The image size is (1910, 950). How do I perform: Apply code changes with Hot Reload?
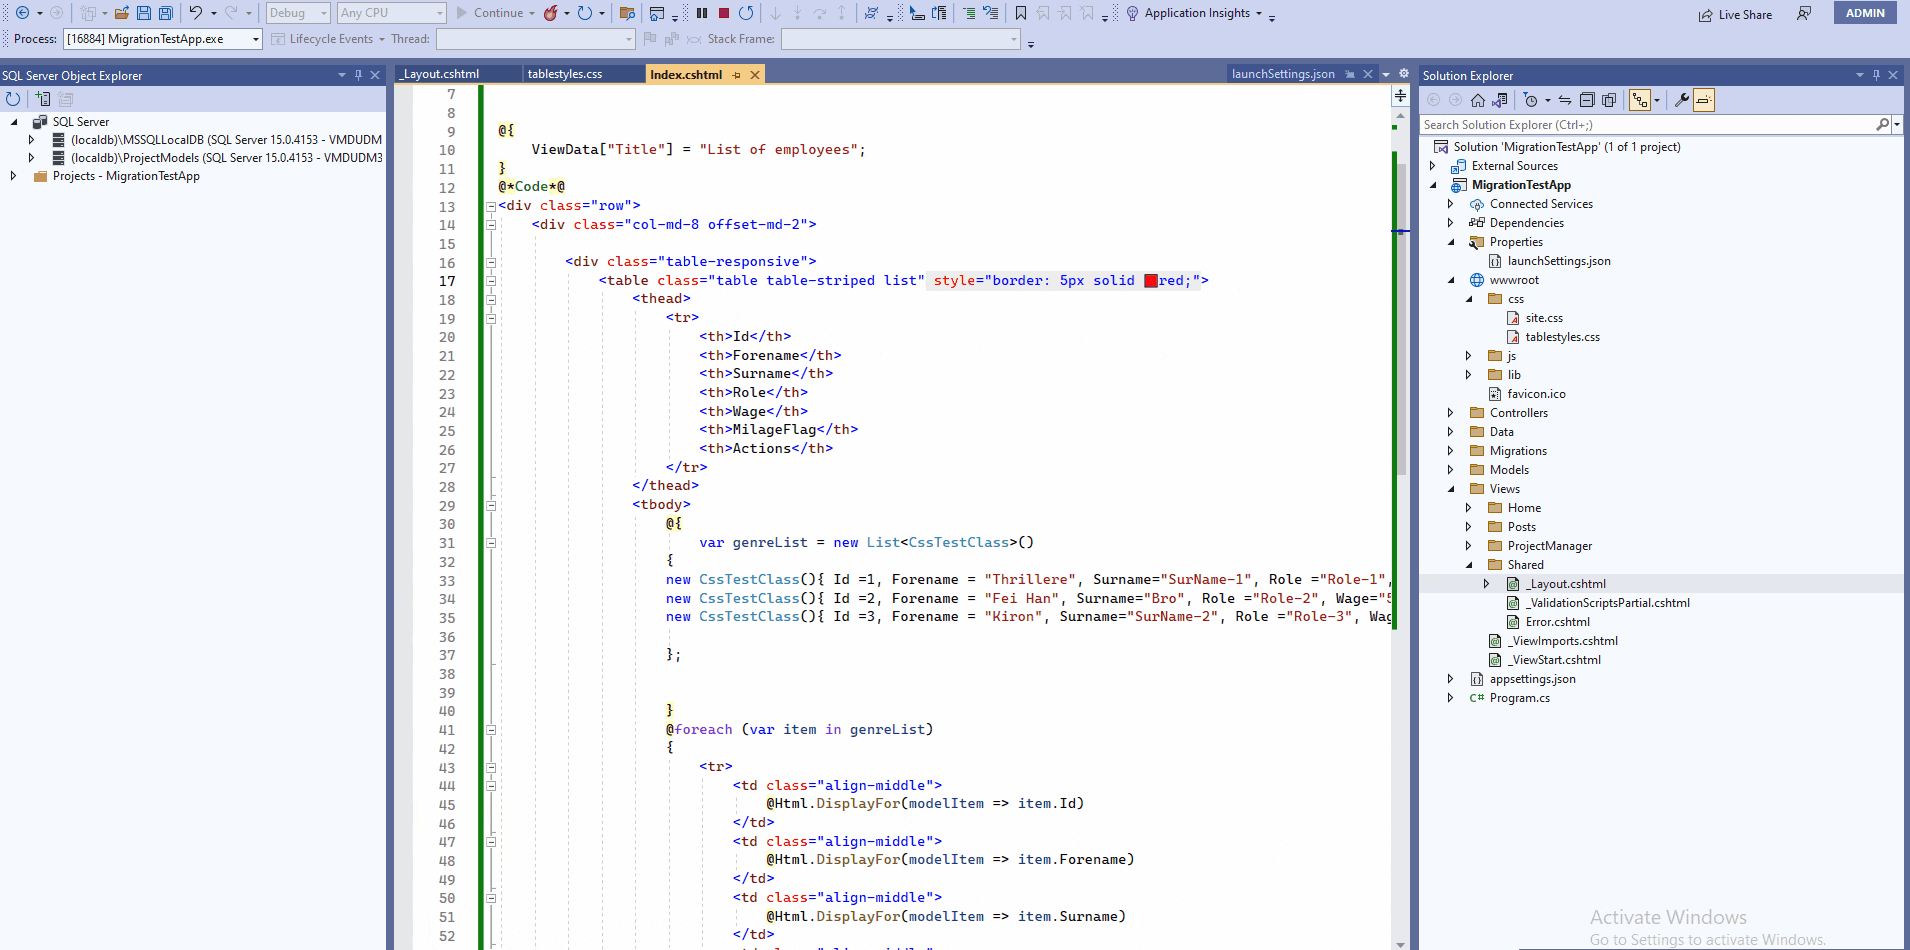coord(552,12)
